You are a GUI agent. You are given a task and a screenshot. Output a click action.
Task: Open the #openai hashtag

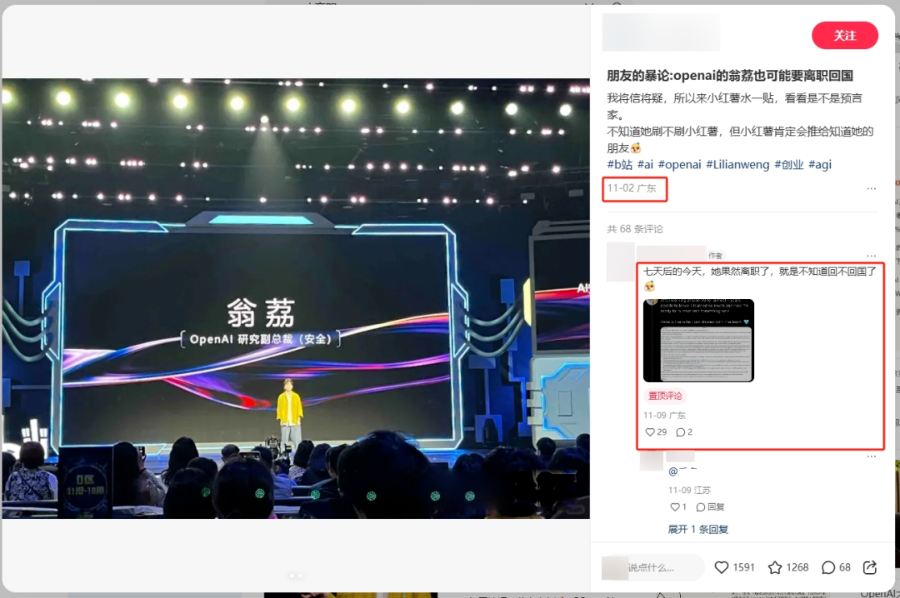(x=680, y=165)
